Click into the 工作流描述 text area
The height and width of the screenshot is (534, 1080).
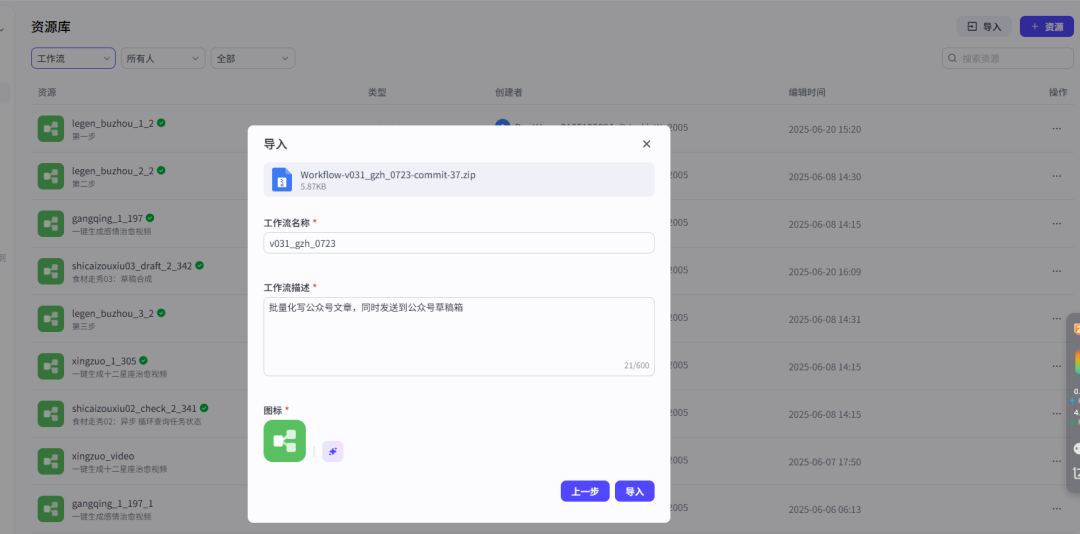[x=459, y=337]
